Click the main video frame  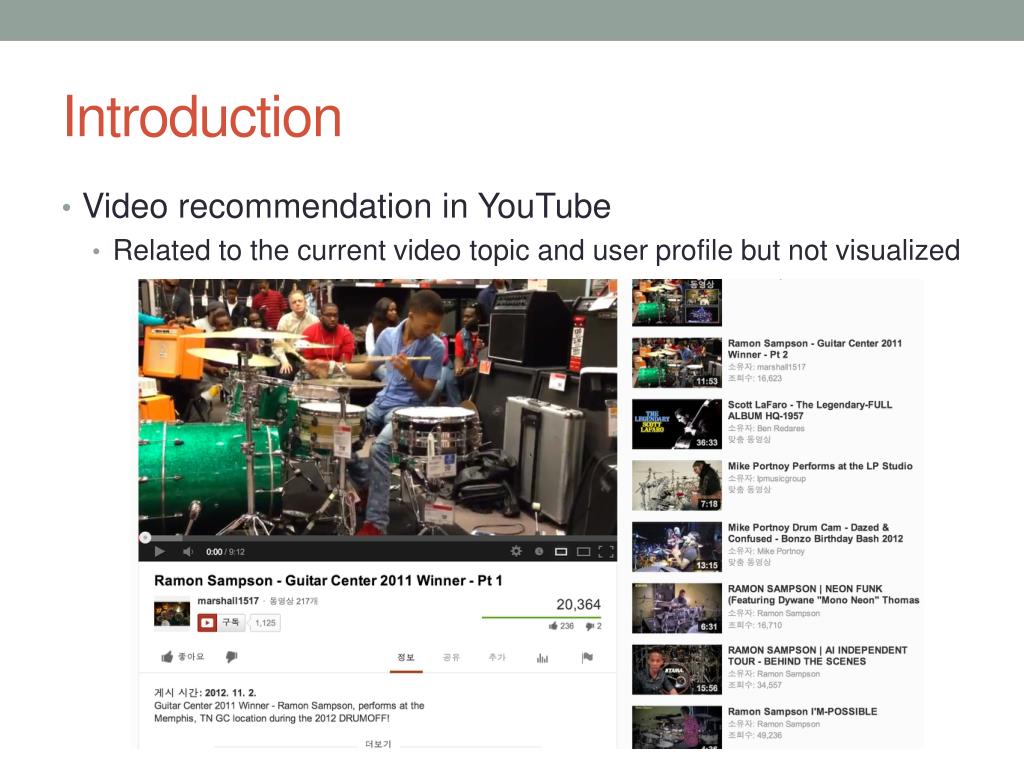click(x=377, y=407)
